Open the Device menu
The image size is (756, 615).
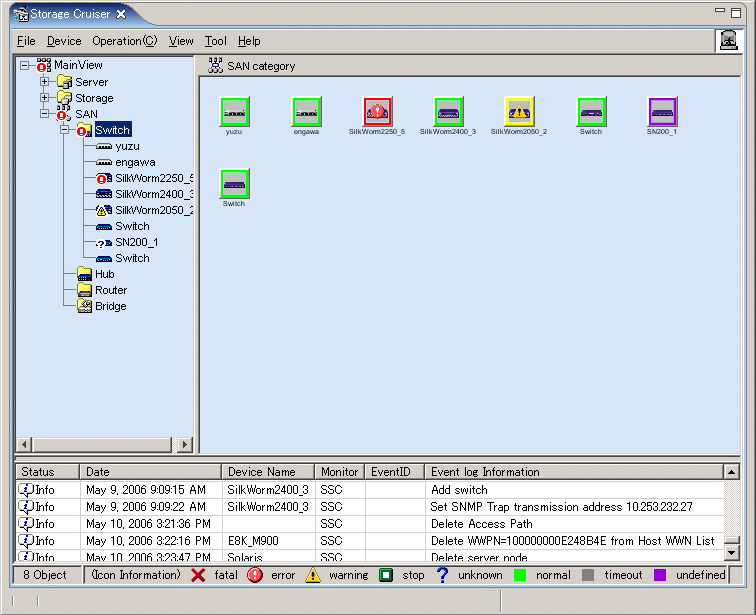coord(64,41)
